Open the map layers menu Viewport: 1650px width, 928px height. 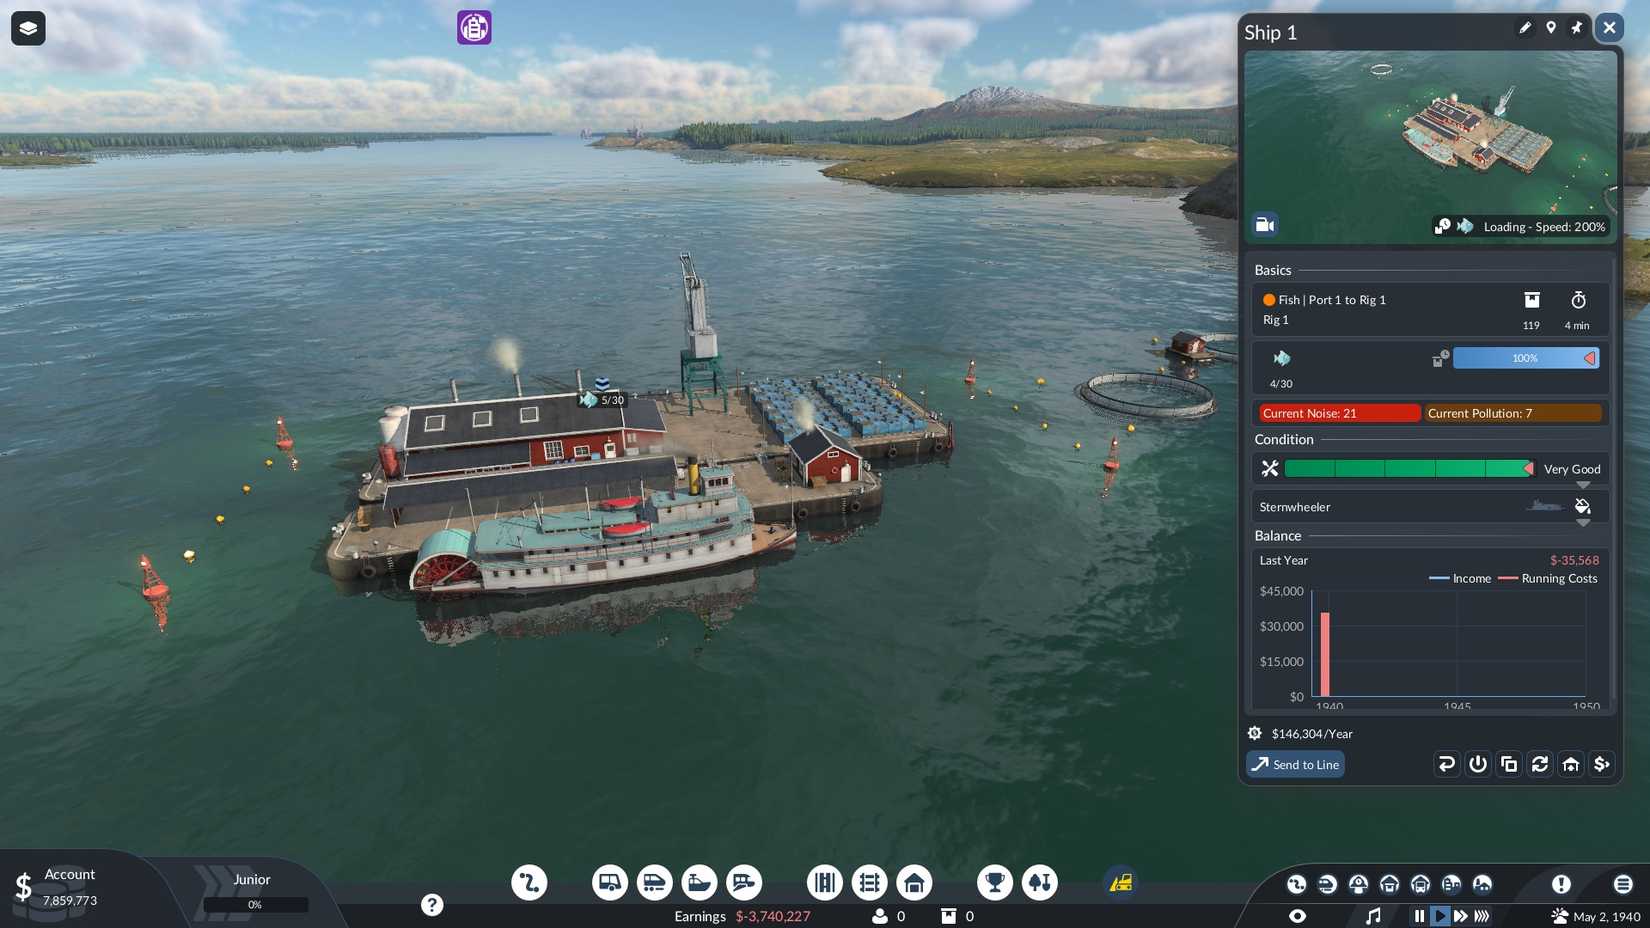(28, 28)
